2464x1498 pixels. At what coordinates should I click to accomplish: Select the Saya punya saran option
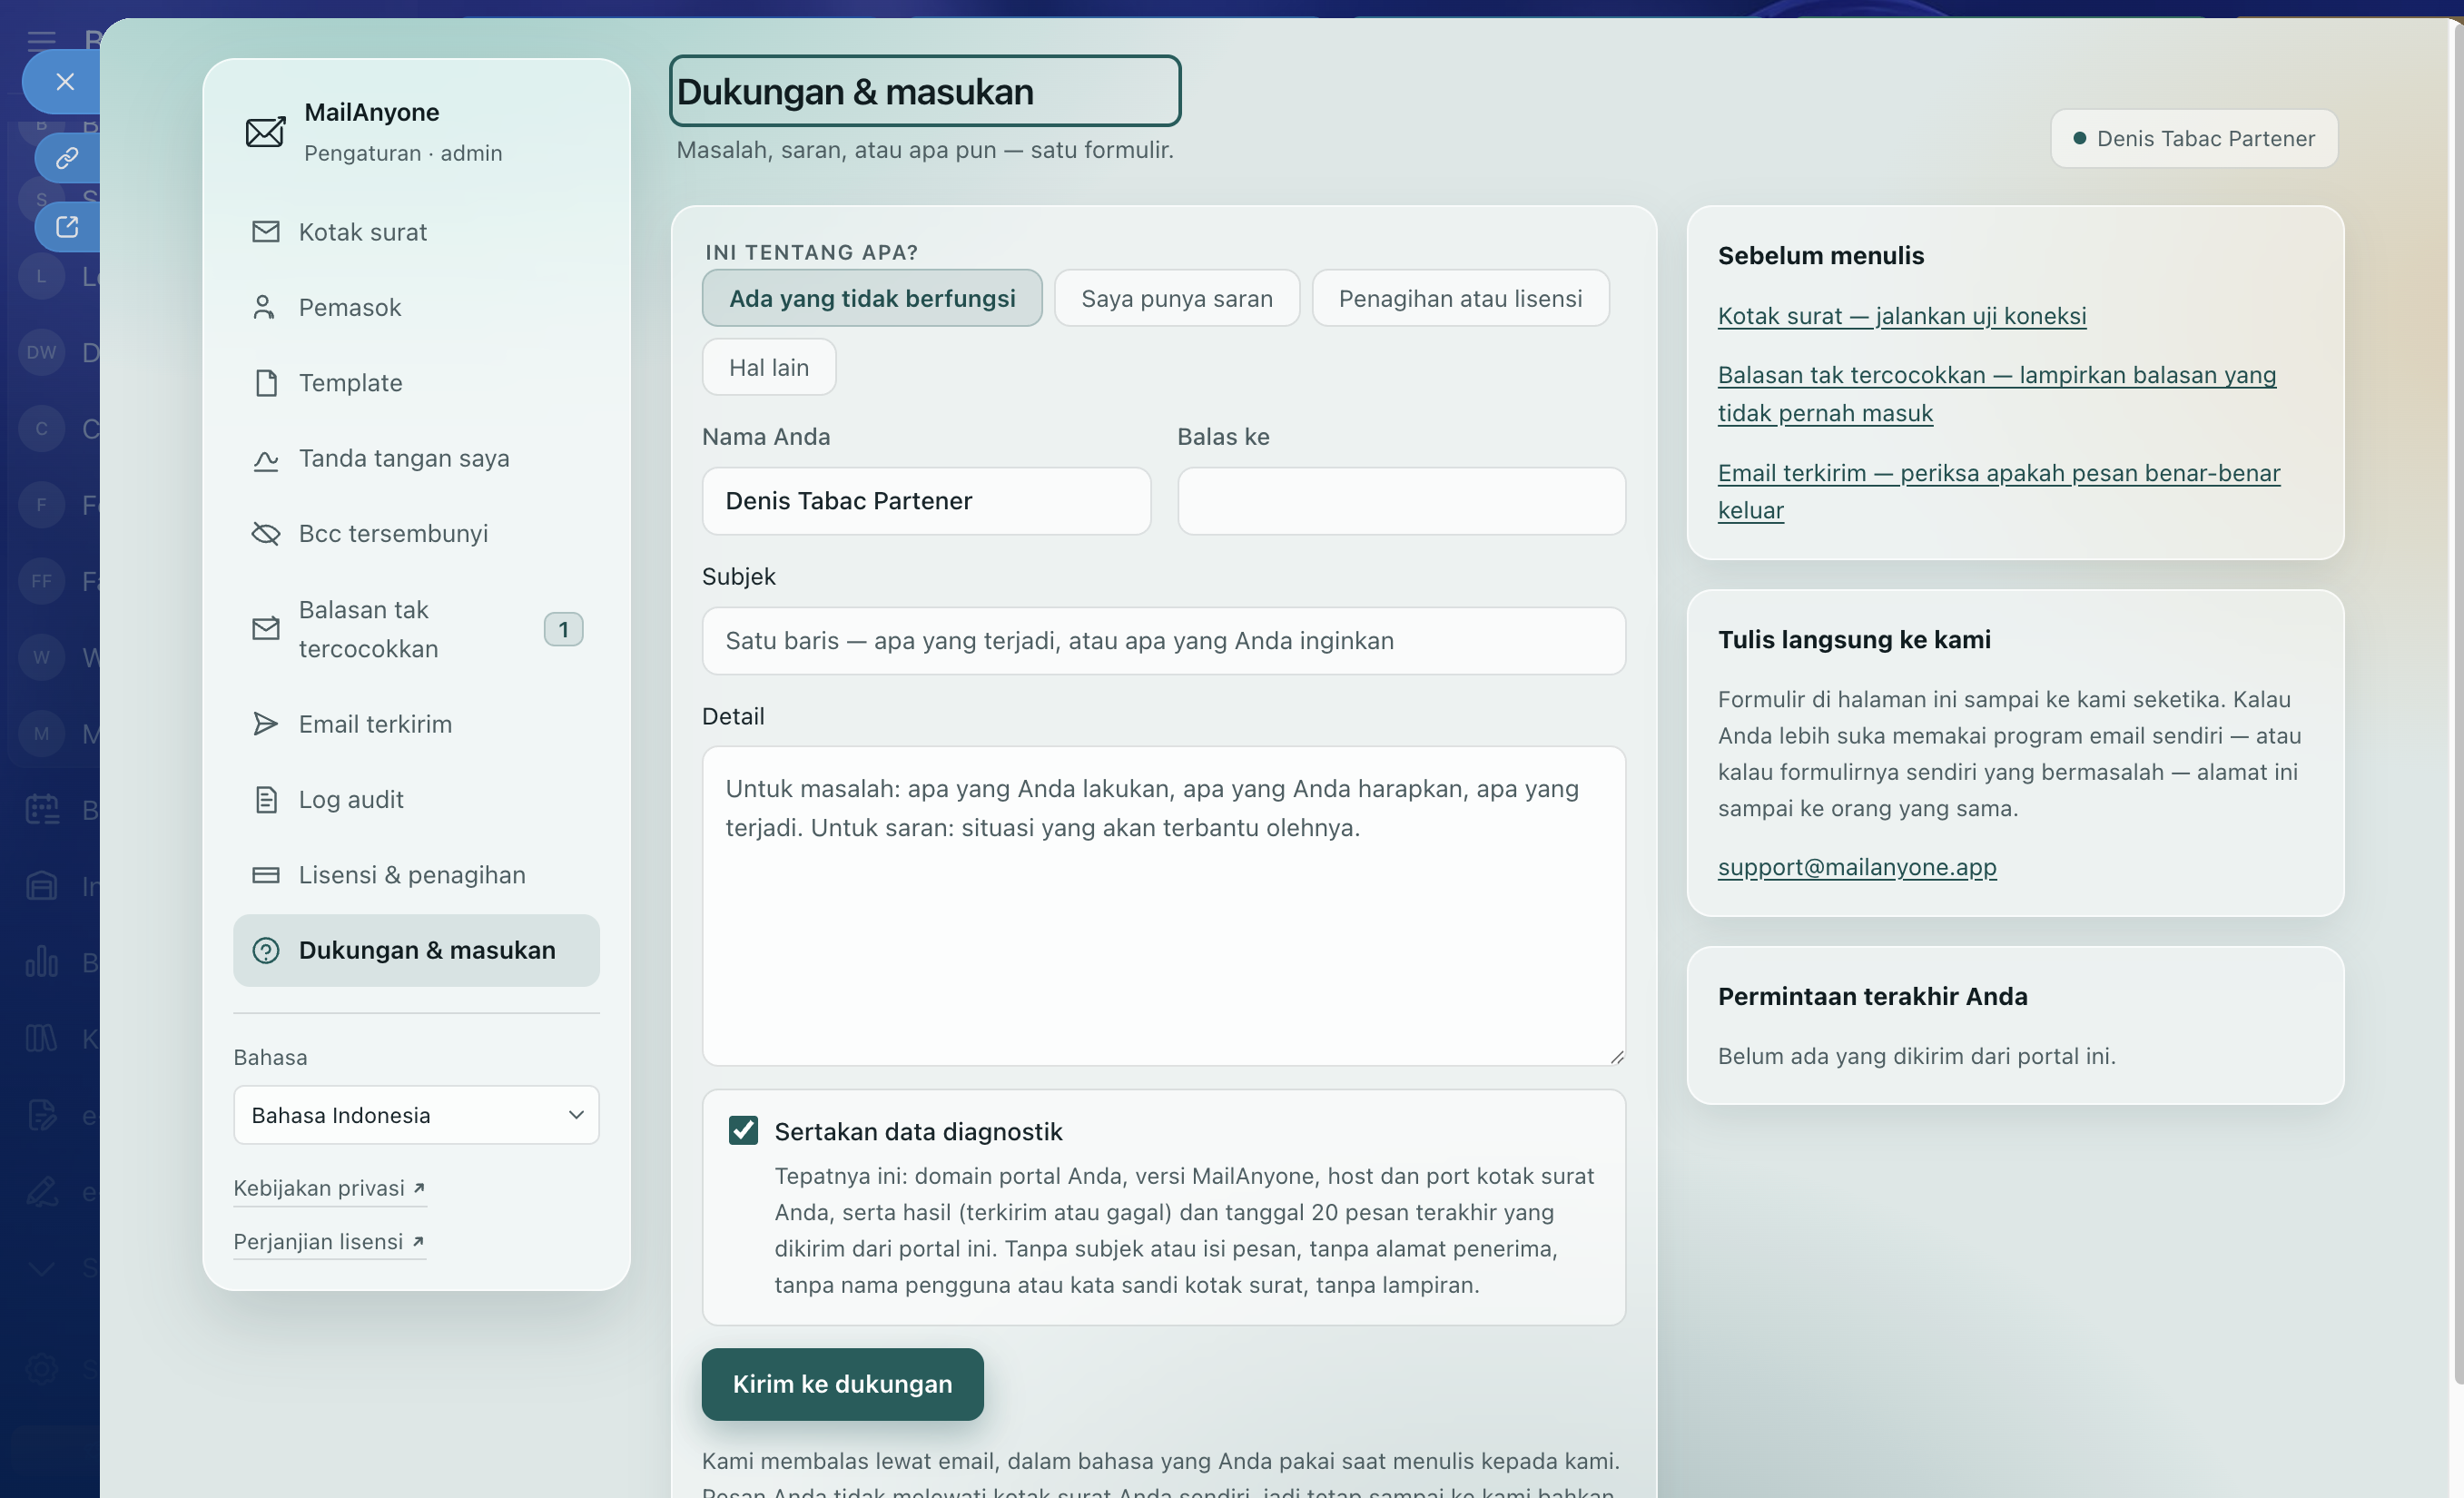point(1177,298)
